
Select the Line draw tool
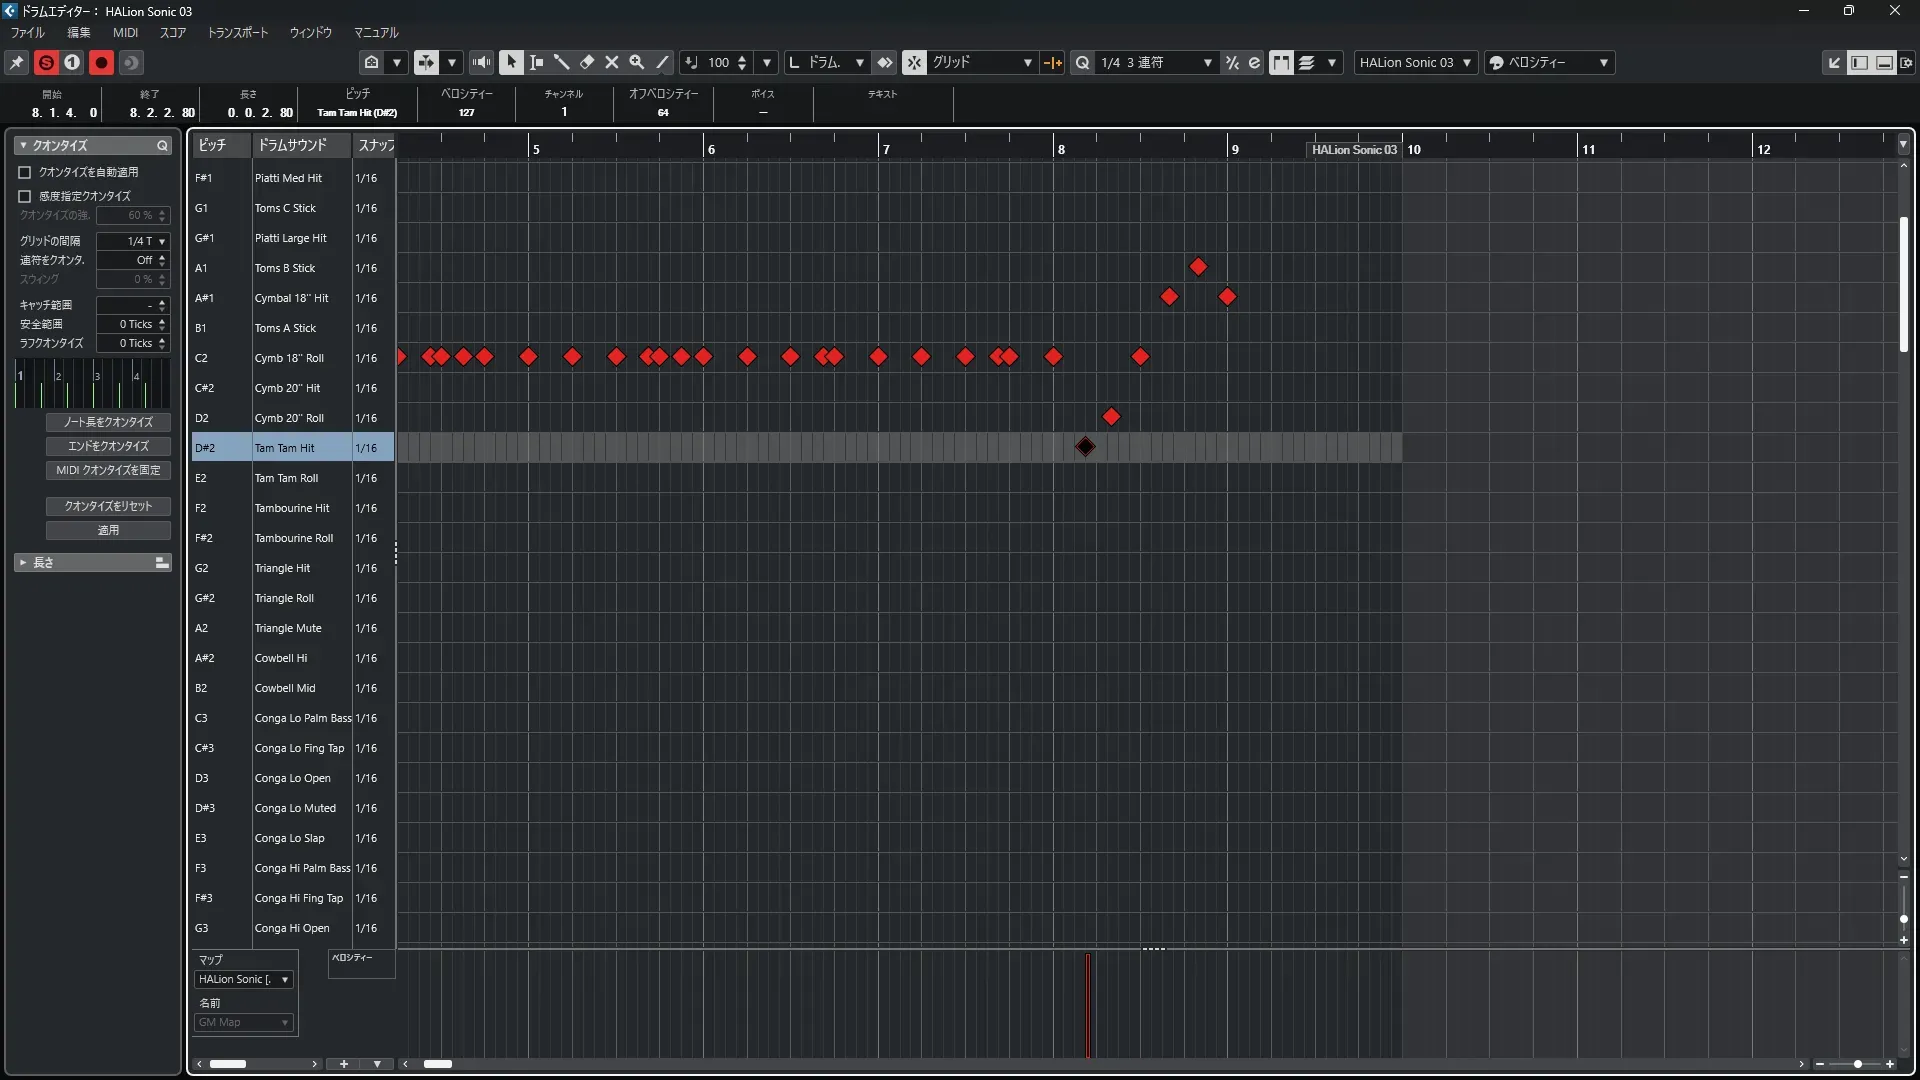(662, 62)
